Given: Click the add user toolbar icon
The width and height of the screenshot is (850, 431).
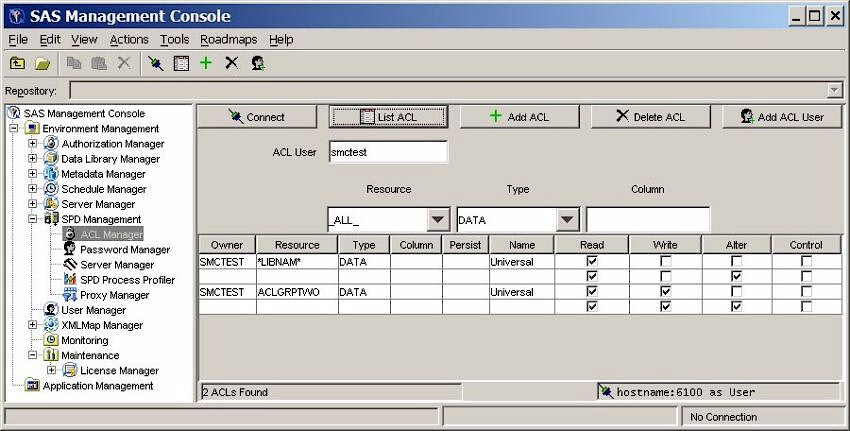Looking at the screenshot, I should click(258, 64).
